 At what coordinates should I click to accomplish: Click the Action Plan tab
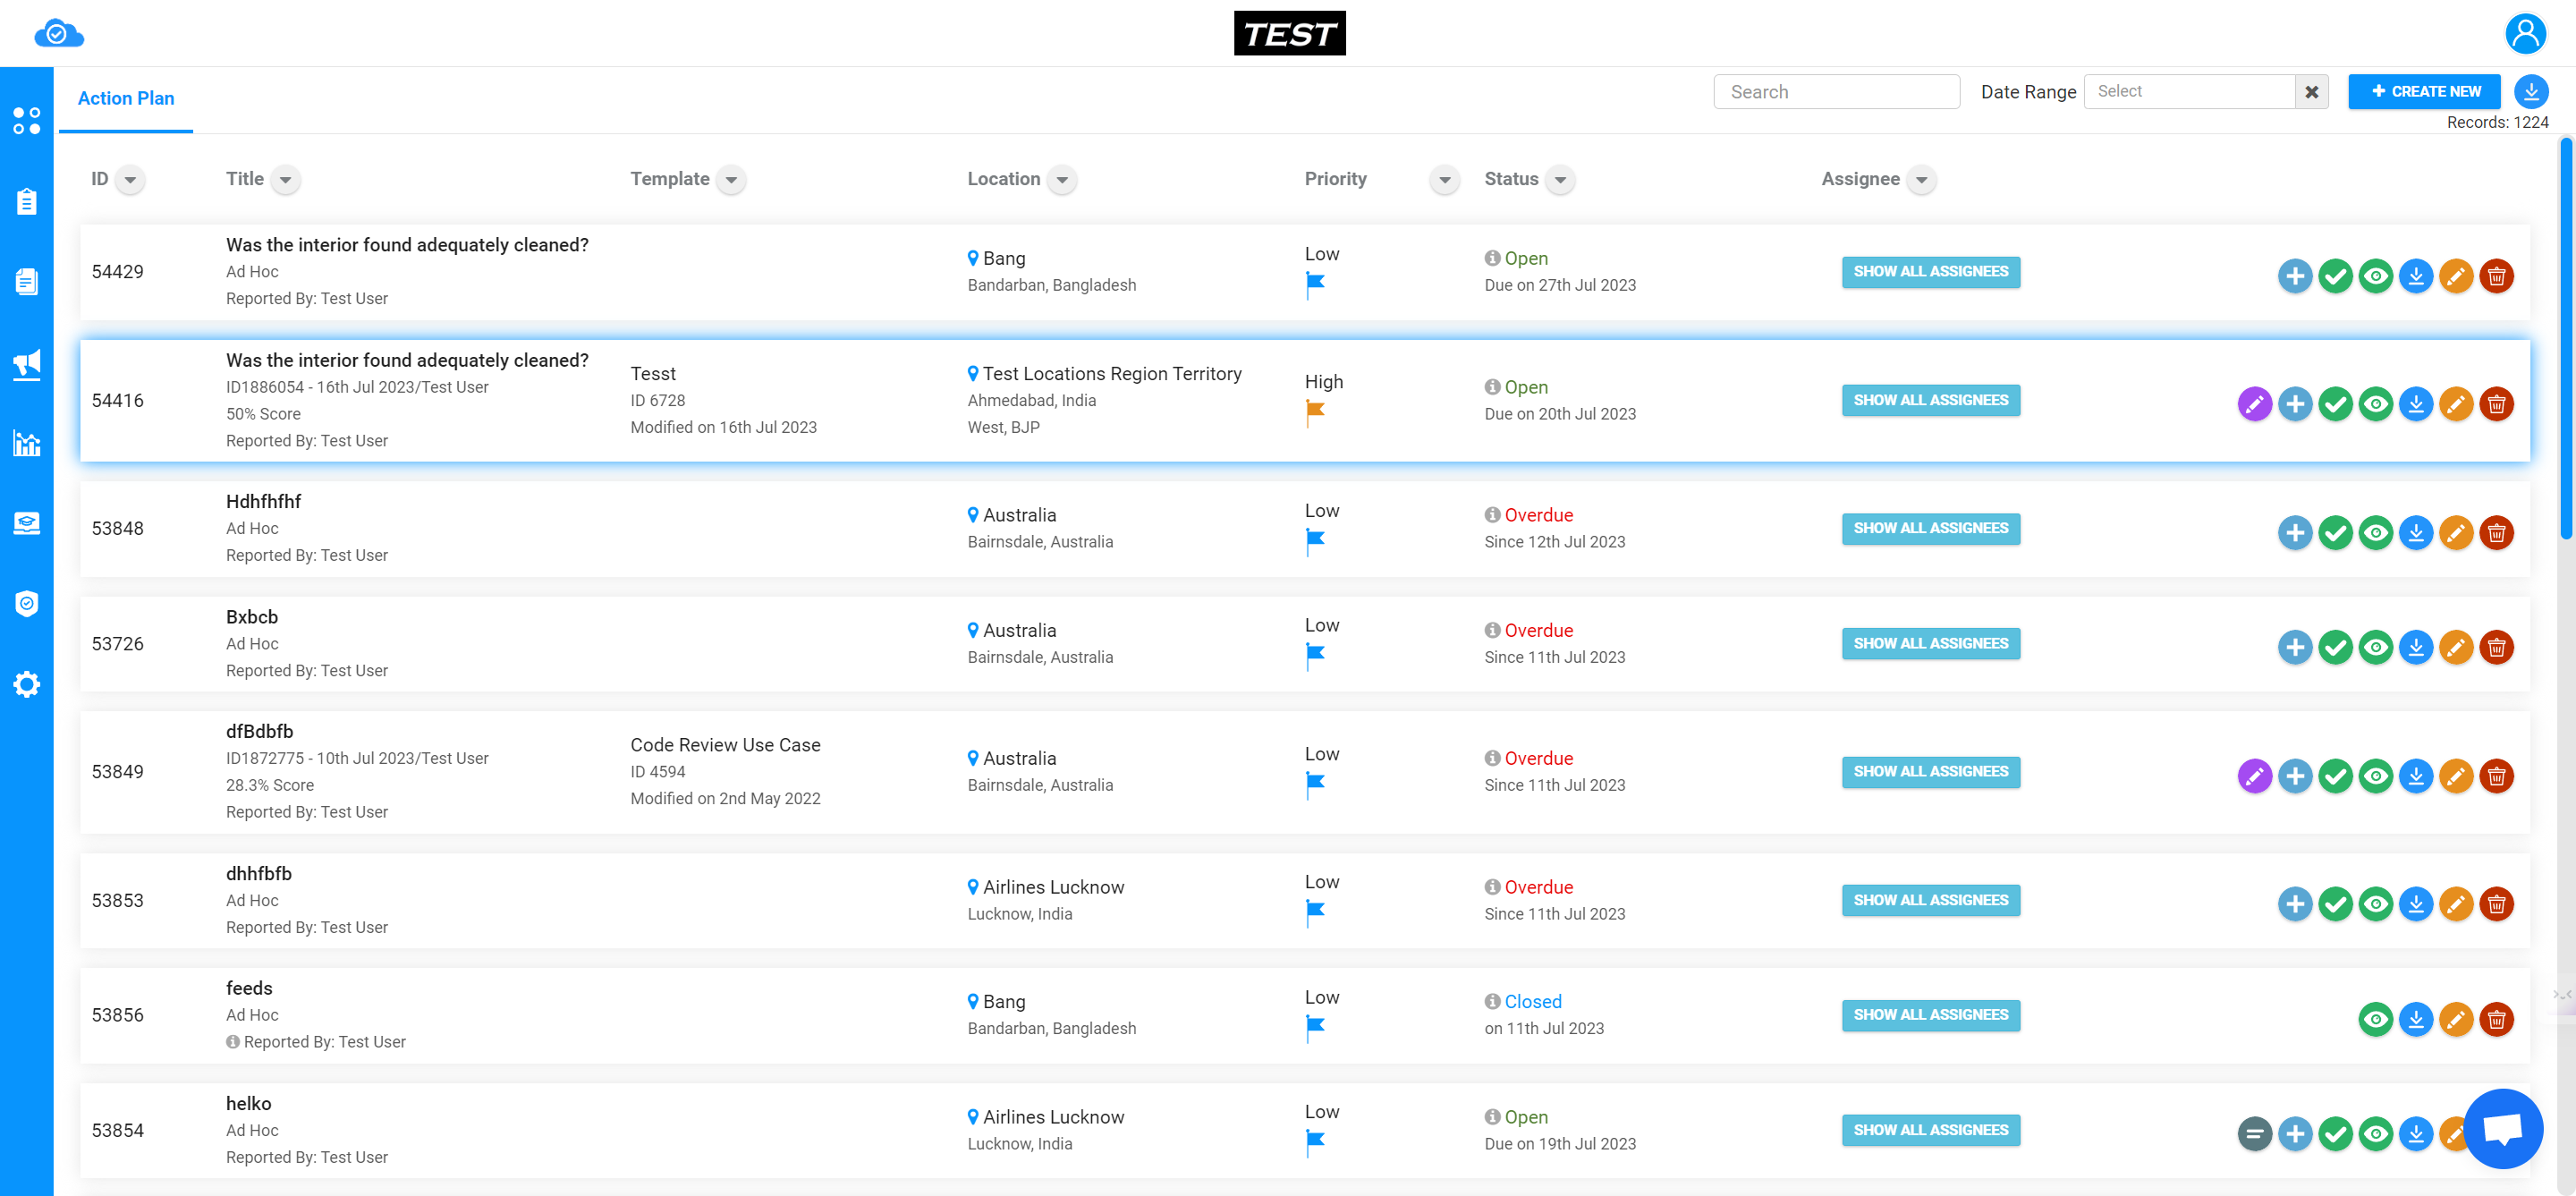pyautogui.click(x=126, y=98)
